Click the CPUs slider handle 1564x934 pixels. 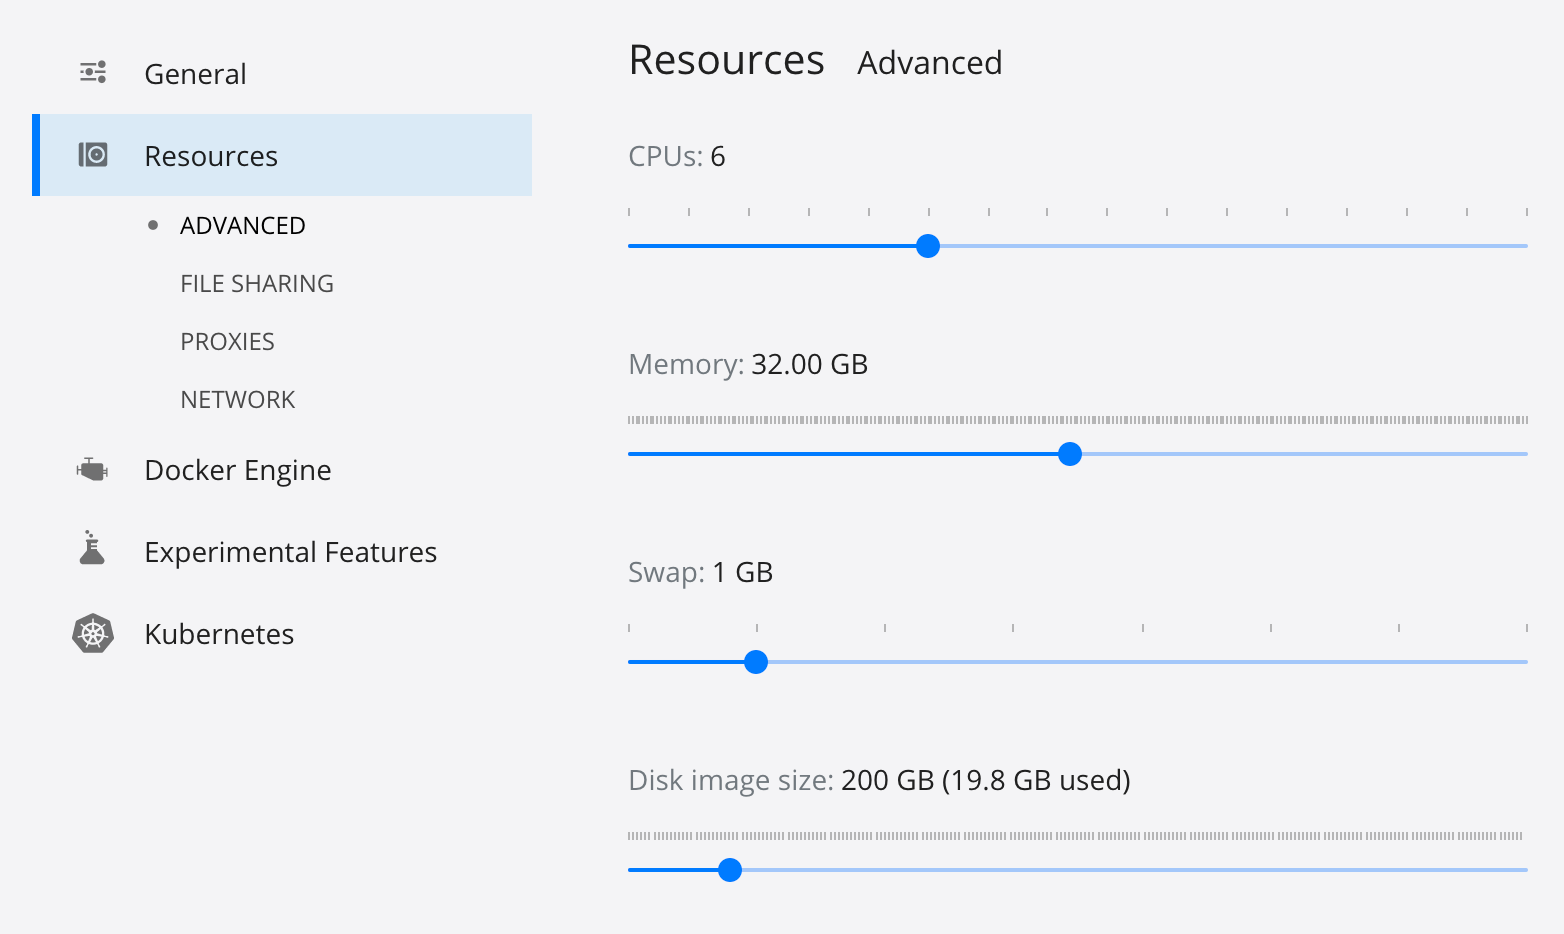(928, 246)
